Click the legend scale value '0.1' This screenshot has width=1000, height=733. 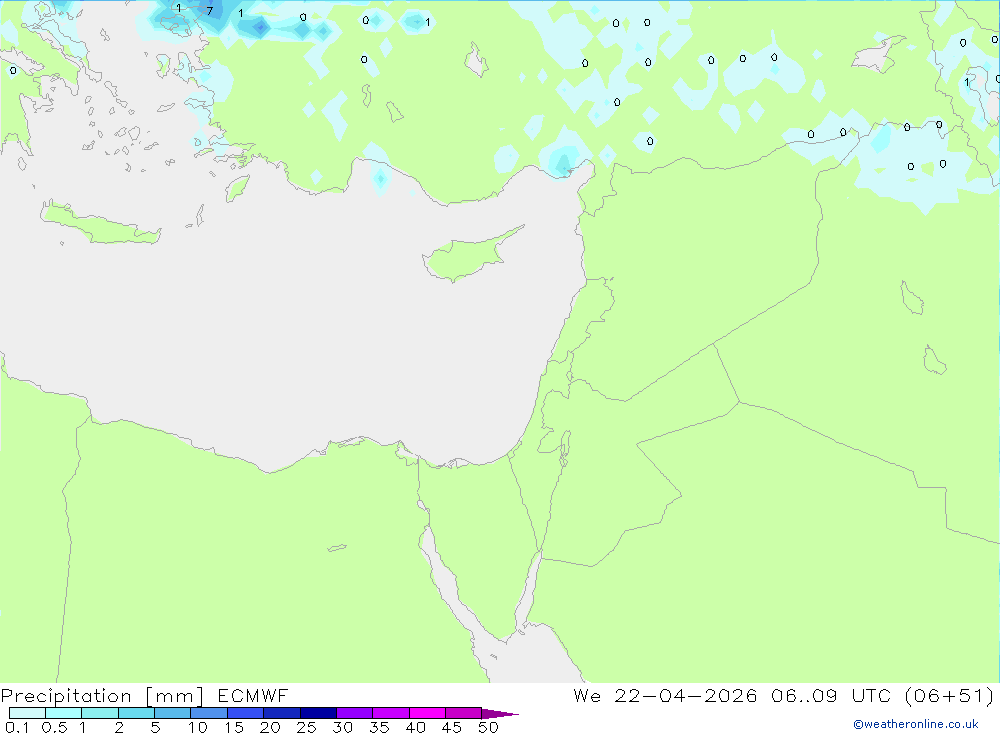(17, 727)
